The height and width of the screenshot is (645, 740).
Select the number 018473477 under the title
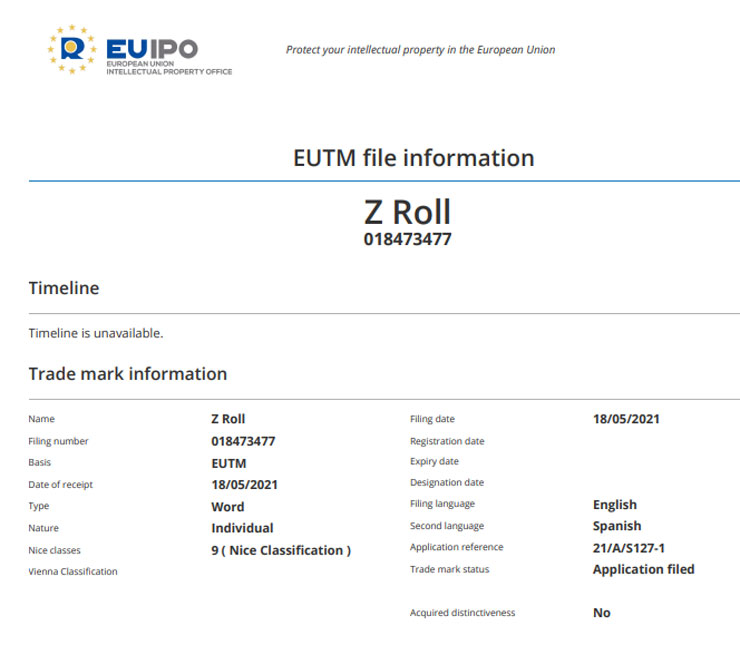coord(407,240)
